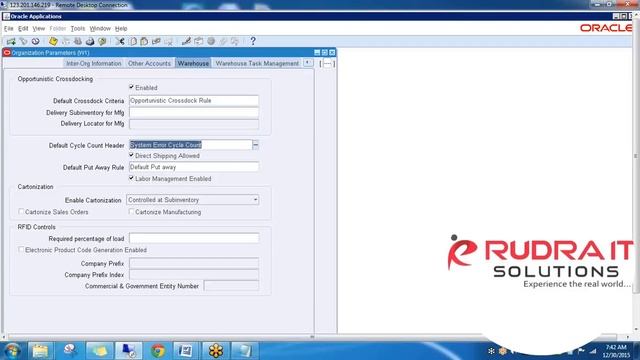Image resolution: width=640 pixels, height=360 pixels.
Task: Open the Edit menu
Action: [x=23, y=28]
